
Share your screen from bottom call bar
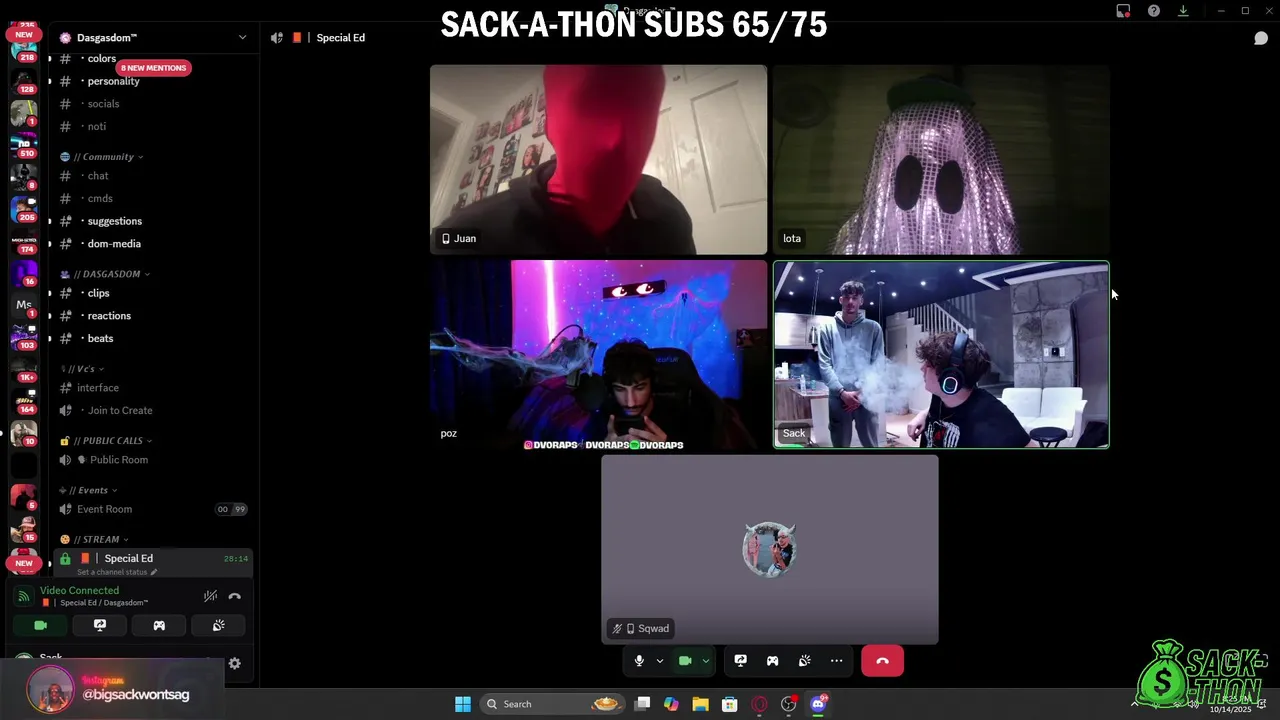click(x=741, y=661)
